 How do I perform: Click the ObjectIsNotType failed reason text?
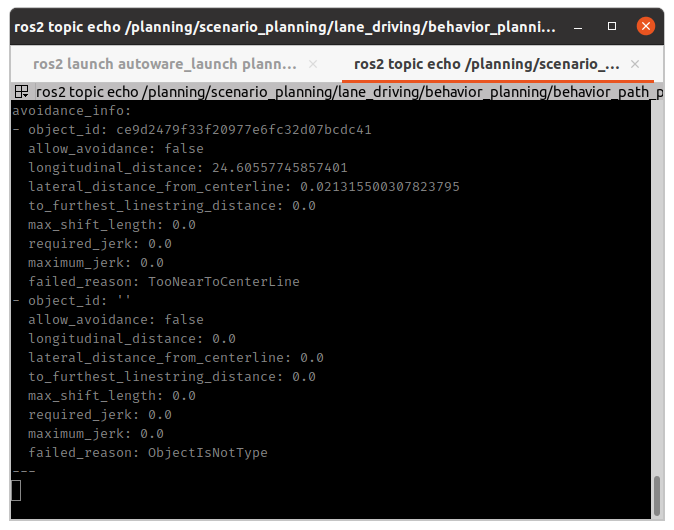click(207, 453)
